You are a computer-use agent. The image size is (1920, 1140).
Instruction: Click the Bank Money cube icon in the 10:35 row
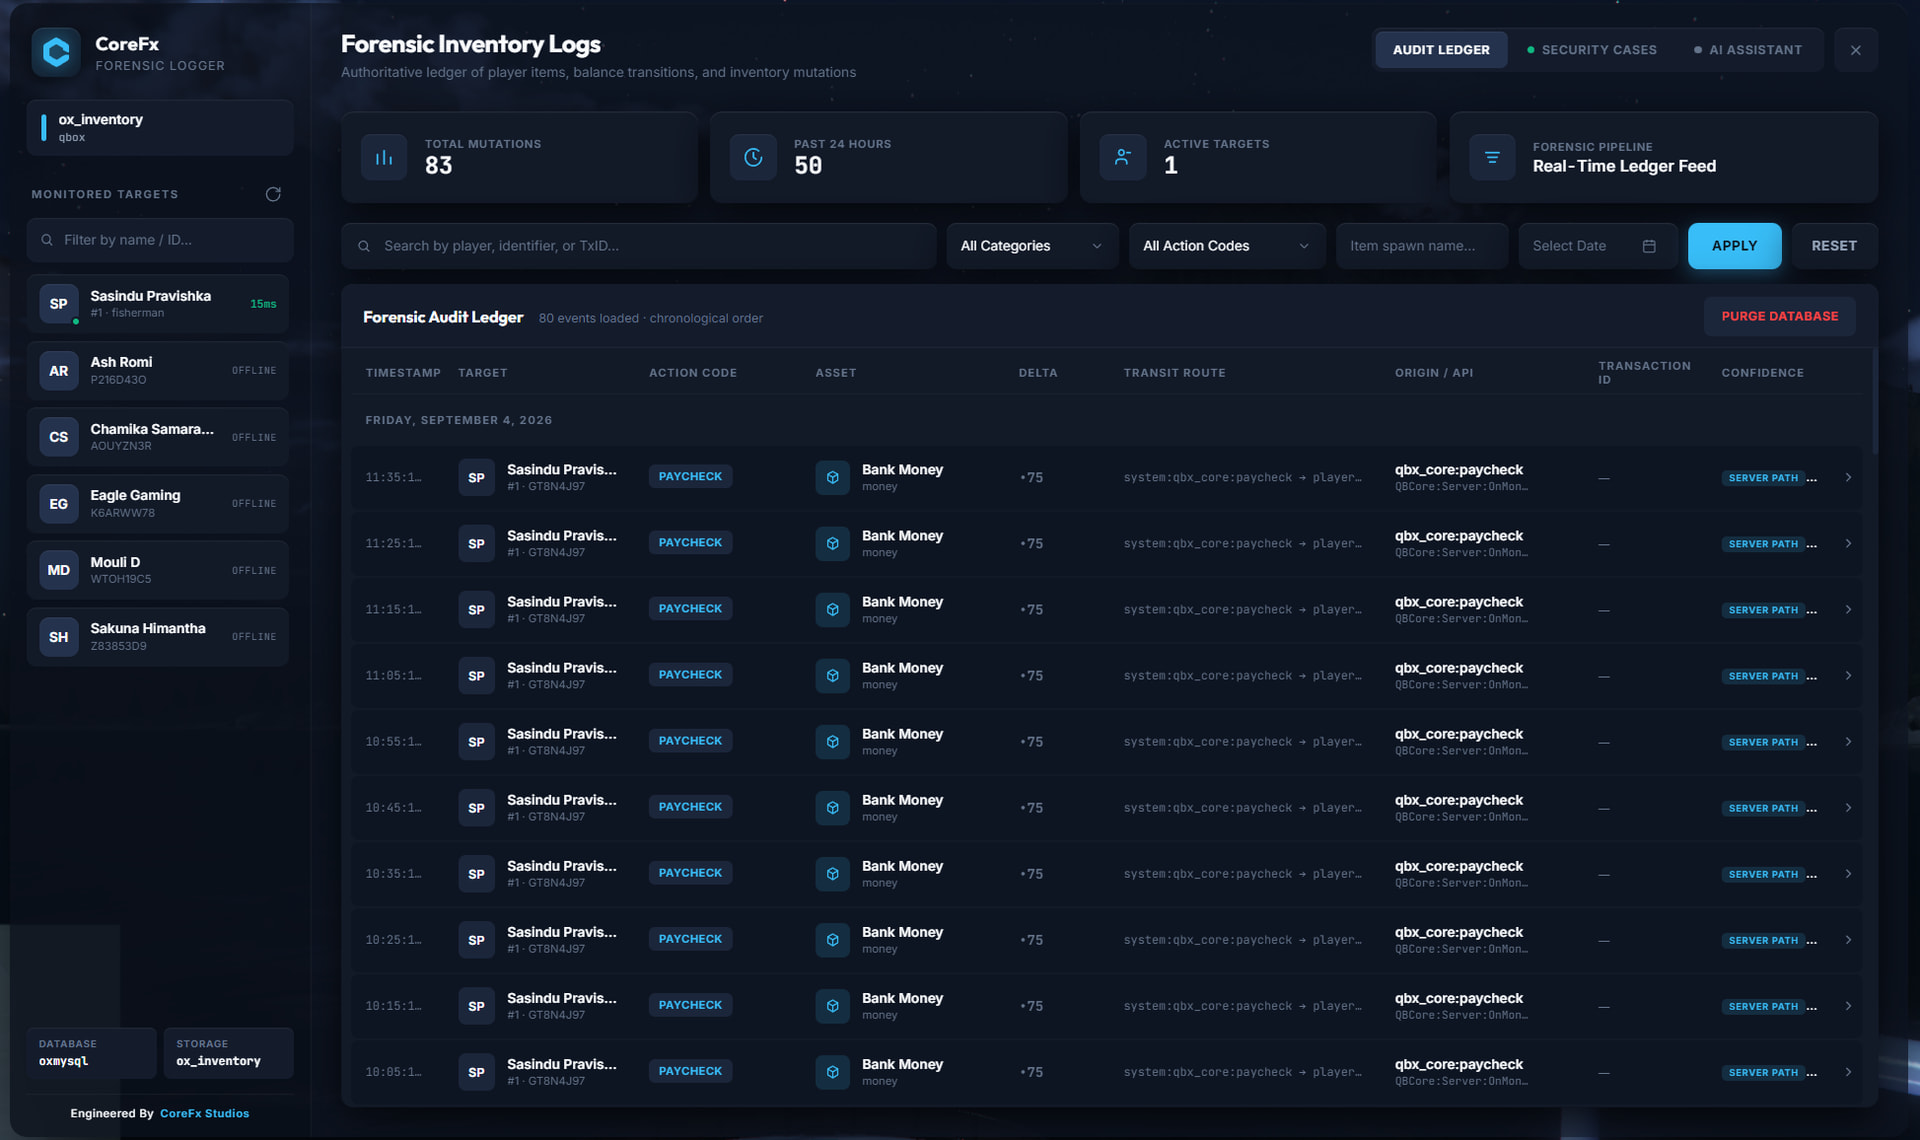[x=832, y=874]
